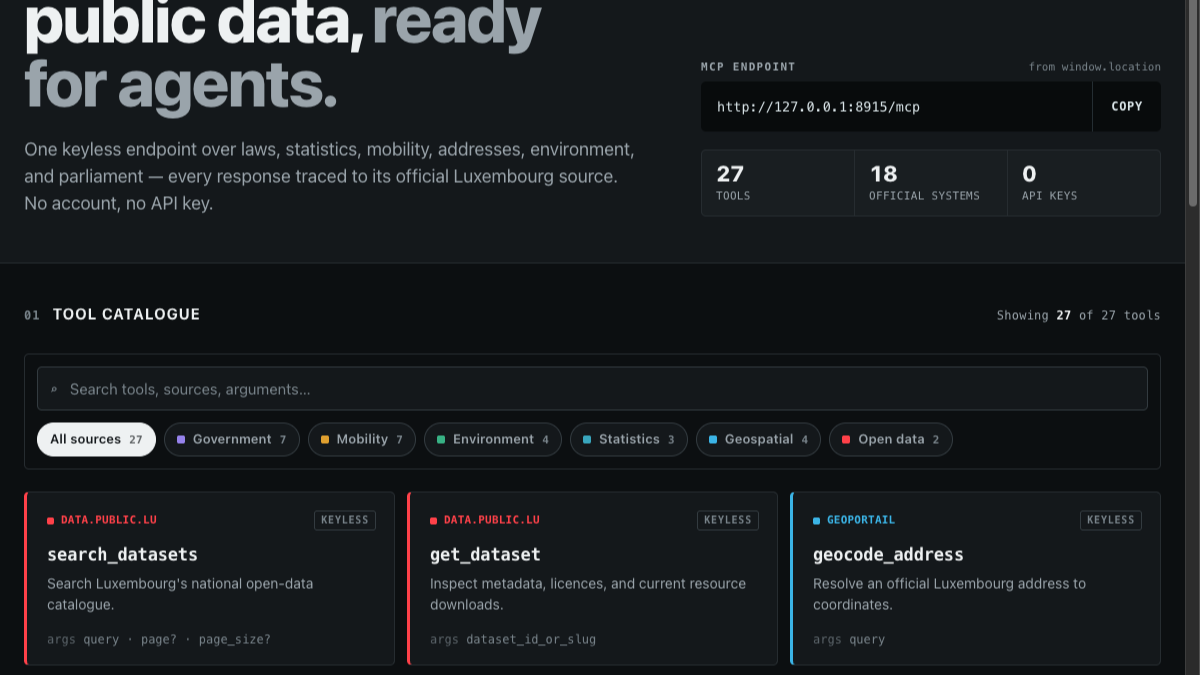This screenshot has height=675, width=1200.
Task: Filter tools by Environment source
Action: click(x=493, y=439)
